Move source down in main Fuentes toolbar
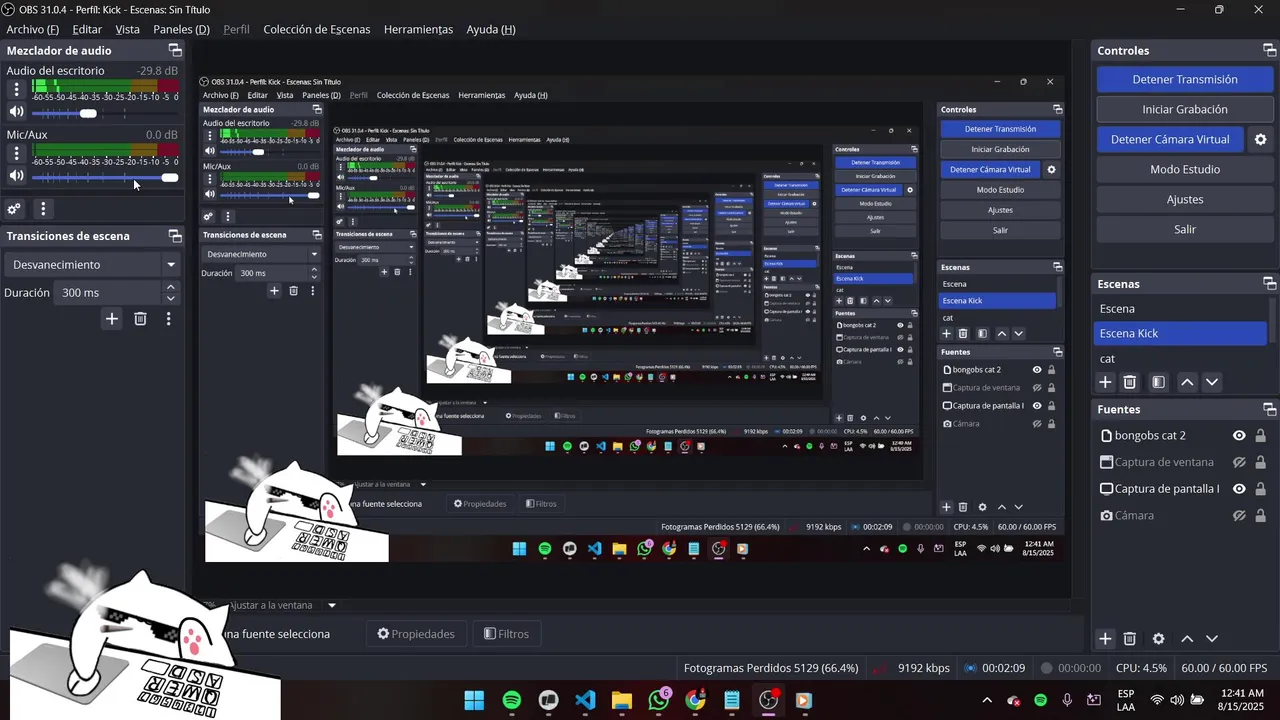The image size is (1280, 720). [1212, 639]
